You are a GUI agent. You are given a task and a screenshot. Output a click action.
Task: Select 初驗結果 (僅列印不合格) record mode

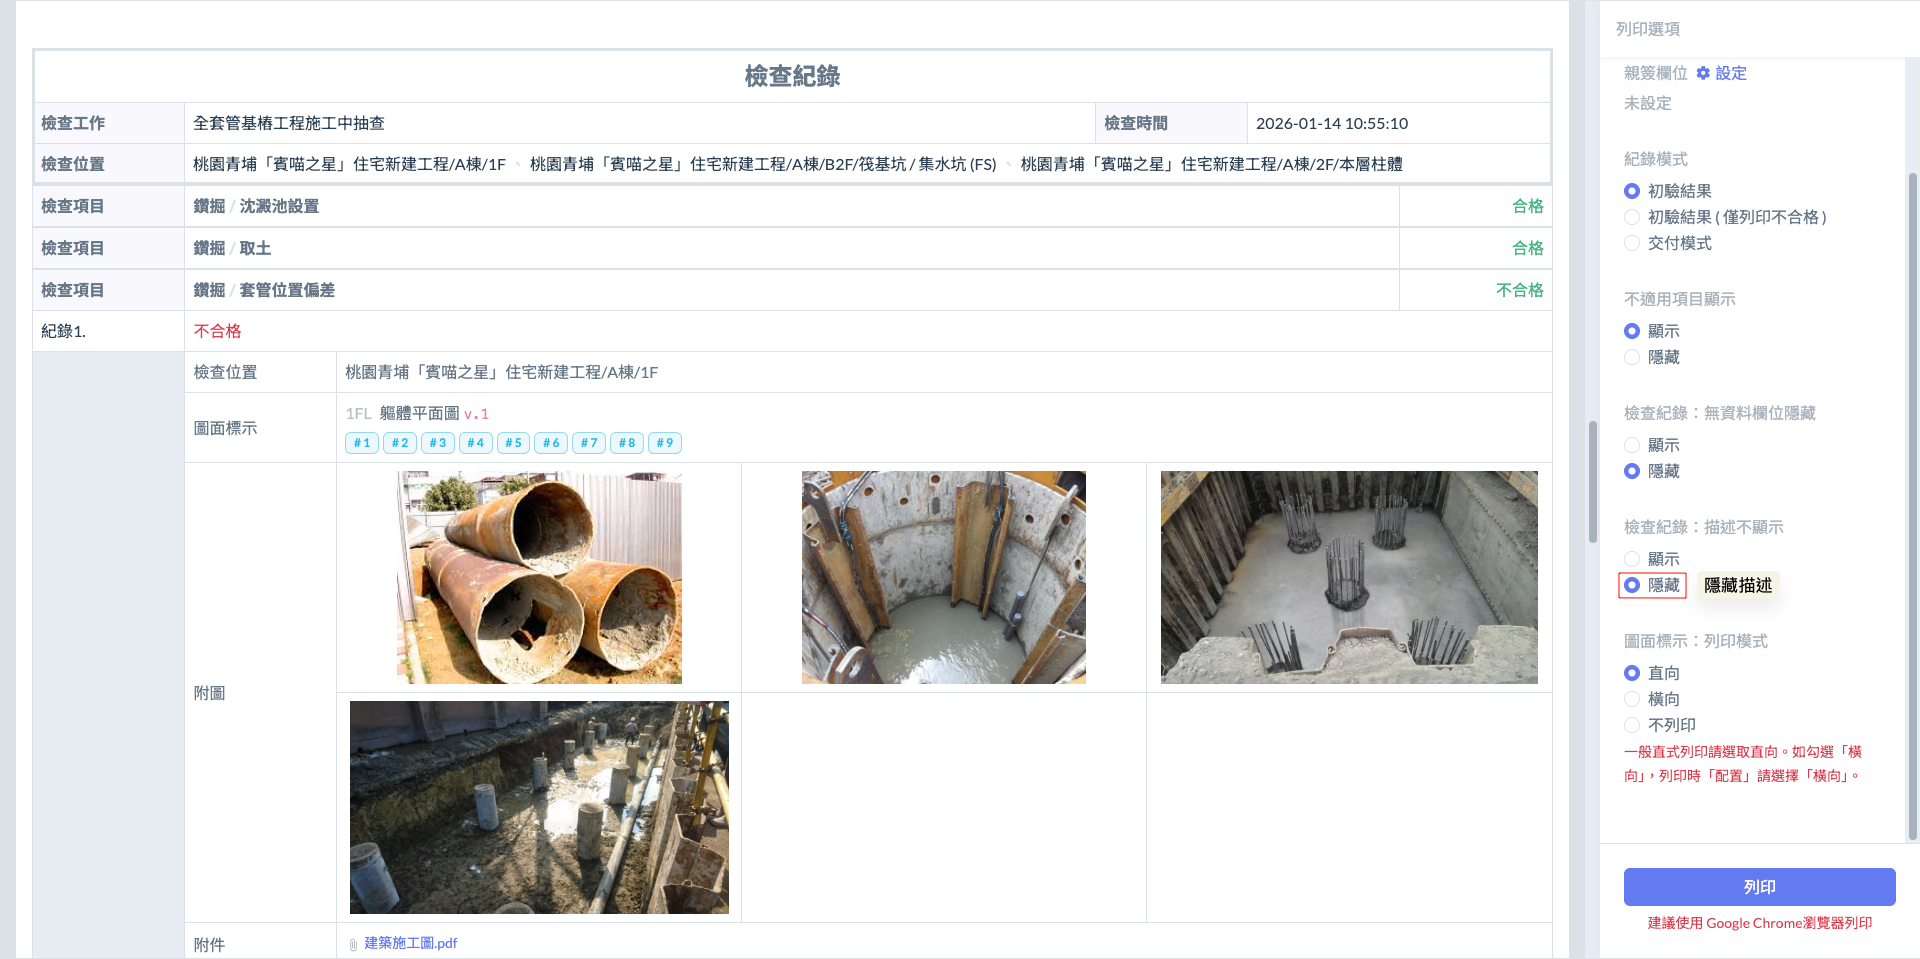point(1632,217)
